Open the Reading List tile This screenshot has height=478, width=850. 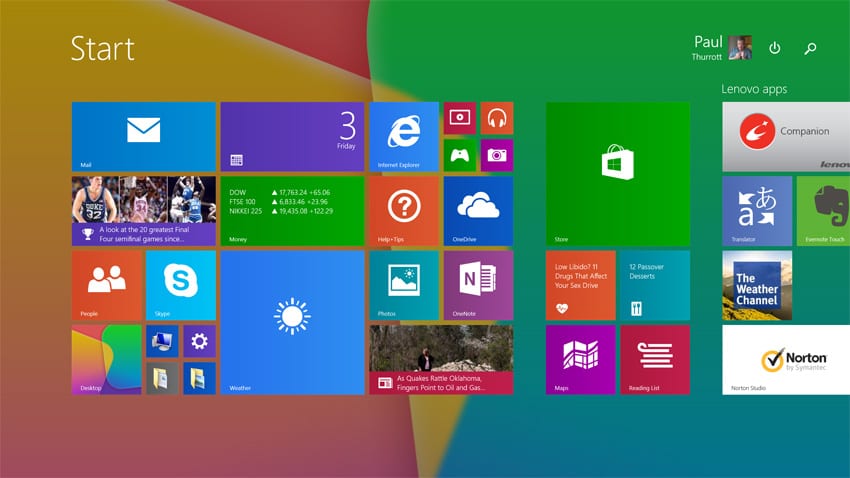point(655,360)
